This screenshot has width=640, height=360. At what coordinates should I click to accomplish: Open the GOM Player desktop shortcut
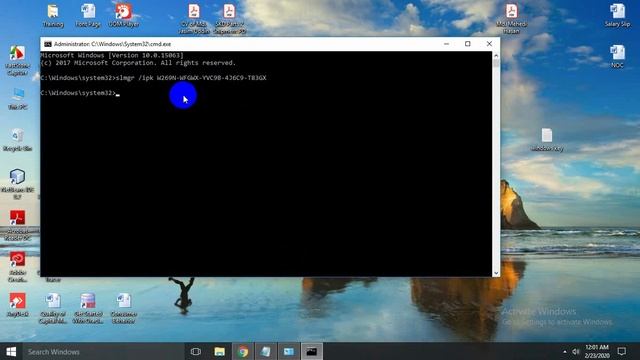(123, 16)
